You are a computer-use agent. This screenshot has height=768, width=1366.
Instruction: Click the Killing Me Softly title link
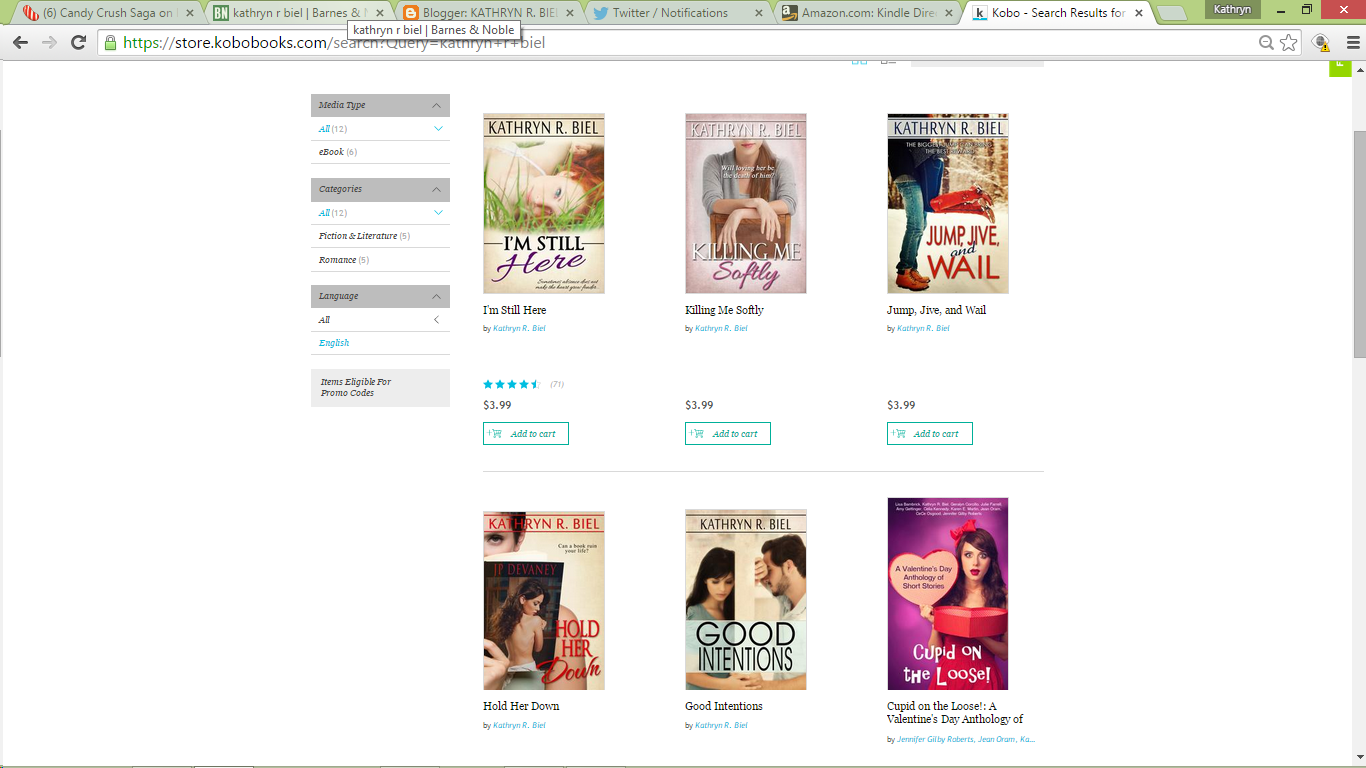pos(724,310)
